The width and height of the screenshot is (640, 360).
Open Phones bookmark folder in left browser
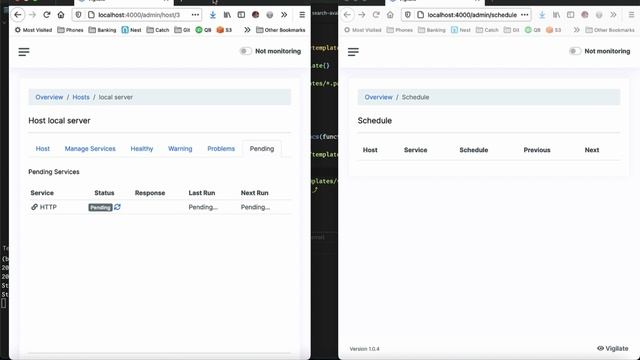tap(70, 30)
